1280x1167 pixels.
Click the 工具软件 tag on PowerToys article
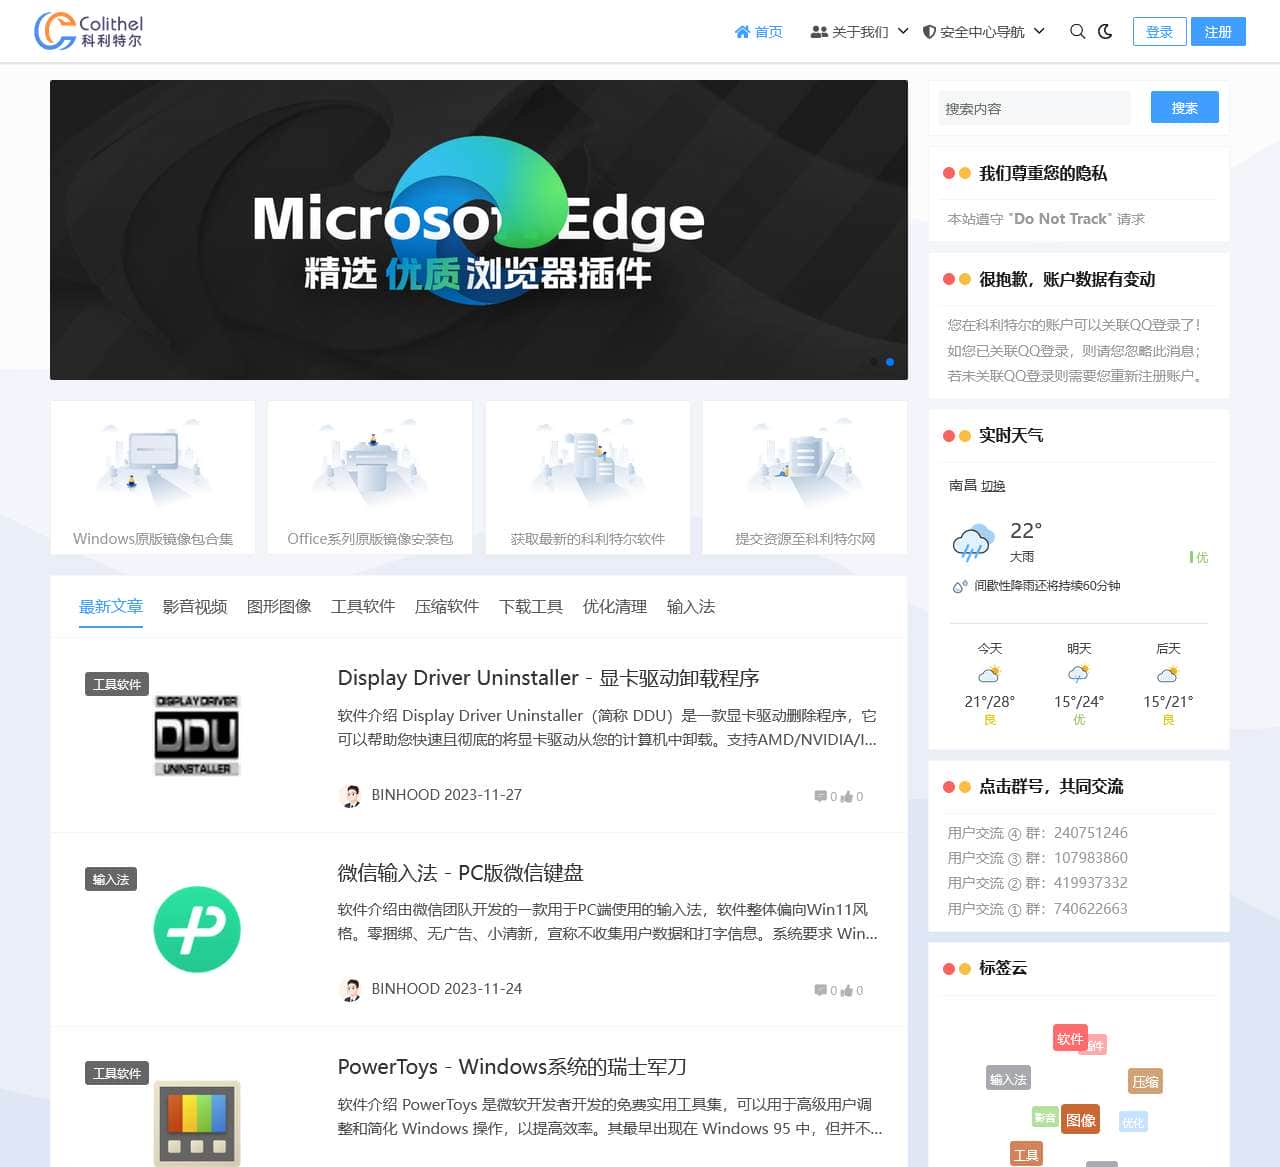(117, 1073)
